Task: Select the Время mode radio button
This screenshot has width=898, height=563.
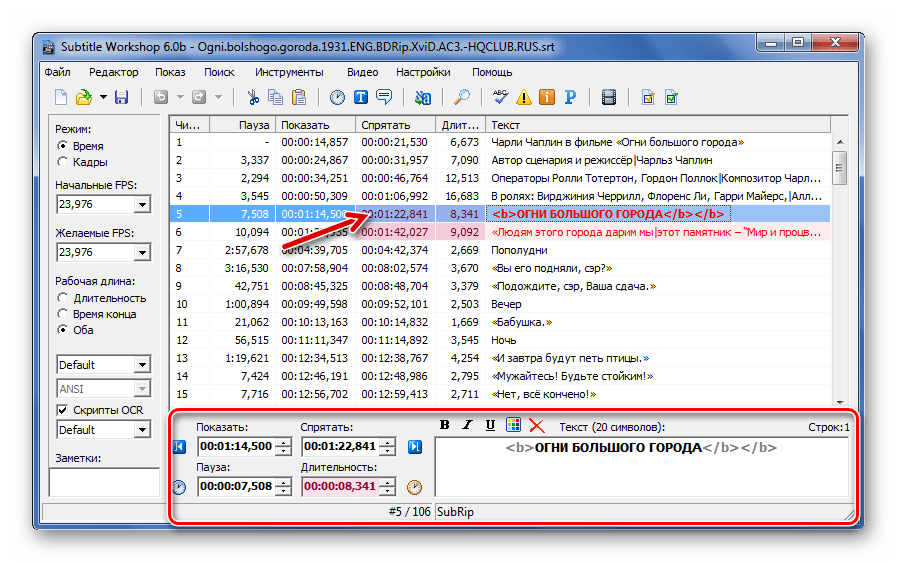Action: 63,146
